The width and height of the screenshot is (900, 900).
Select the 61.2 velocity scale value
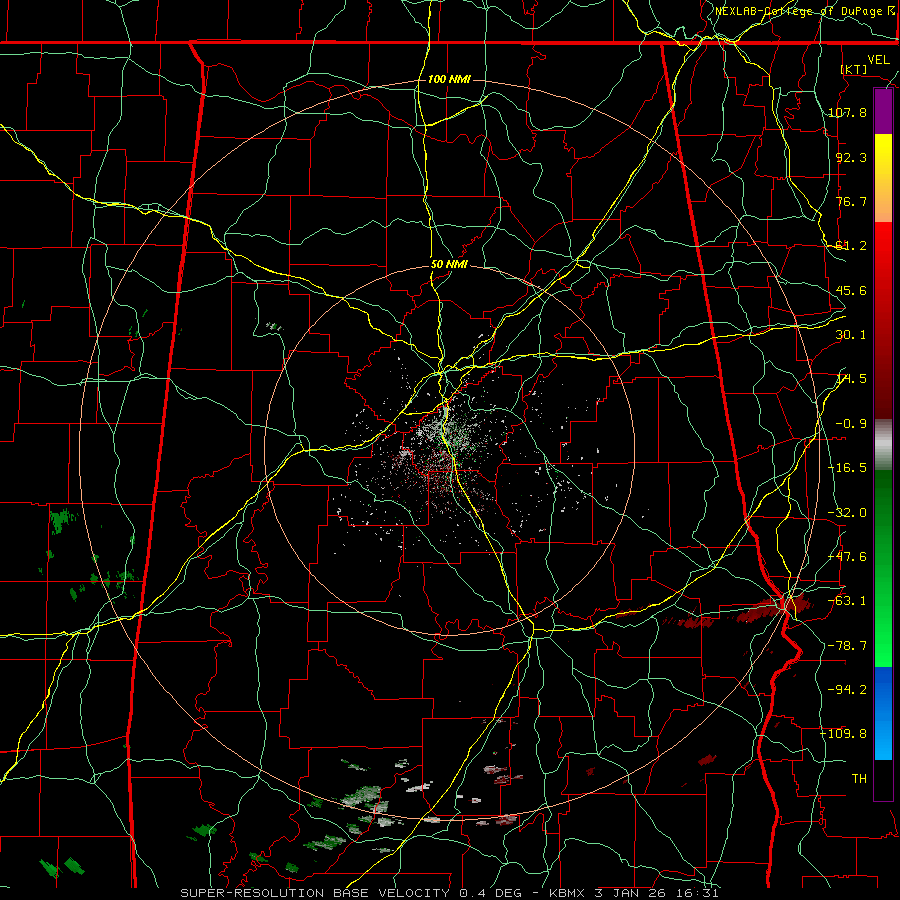(851, 246)
